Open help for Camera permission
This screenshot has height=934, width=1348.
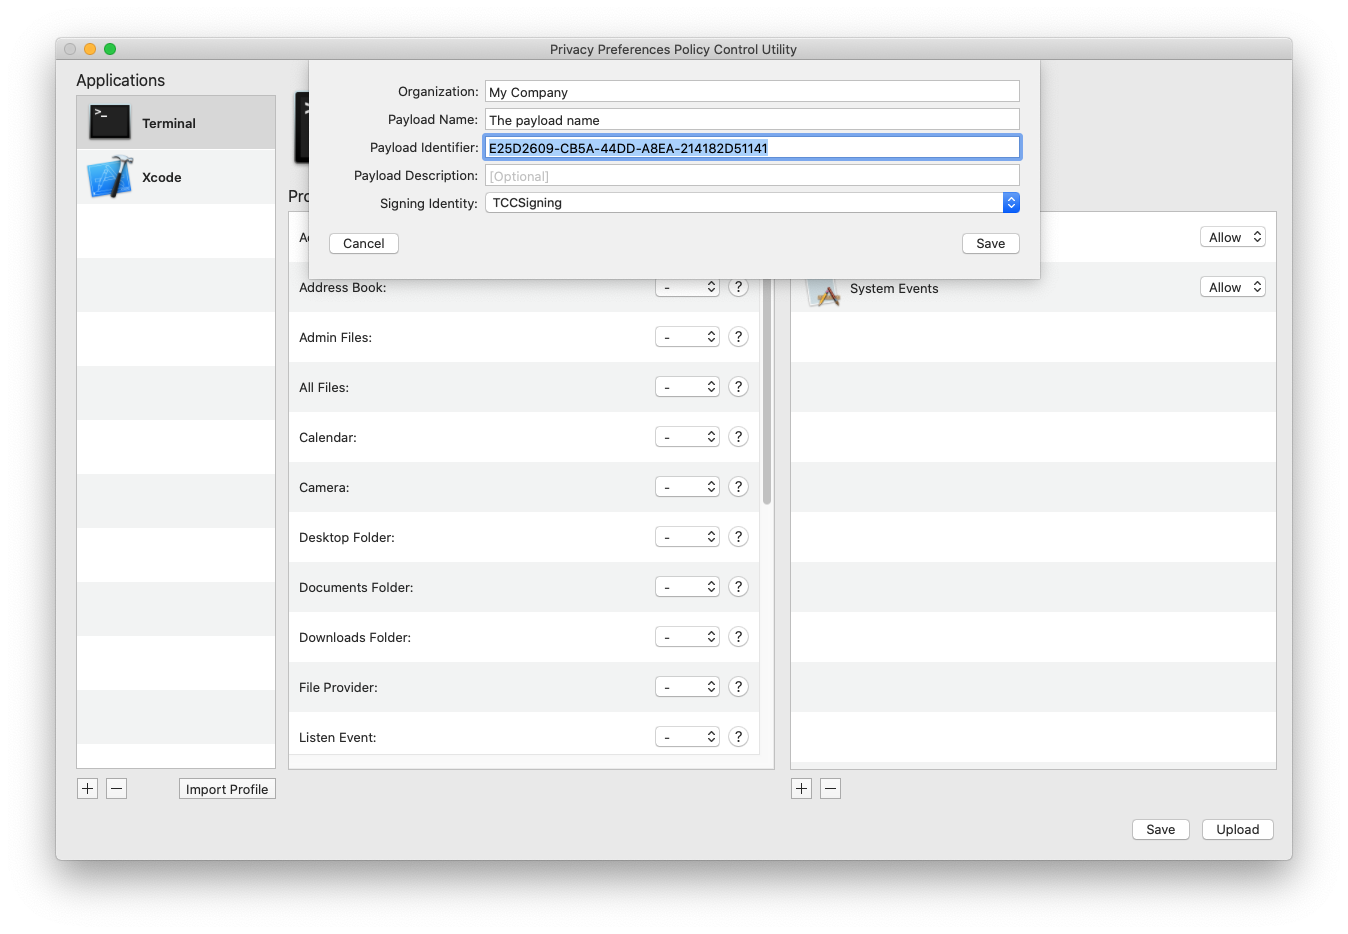click(738, 486)
